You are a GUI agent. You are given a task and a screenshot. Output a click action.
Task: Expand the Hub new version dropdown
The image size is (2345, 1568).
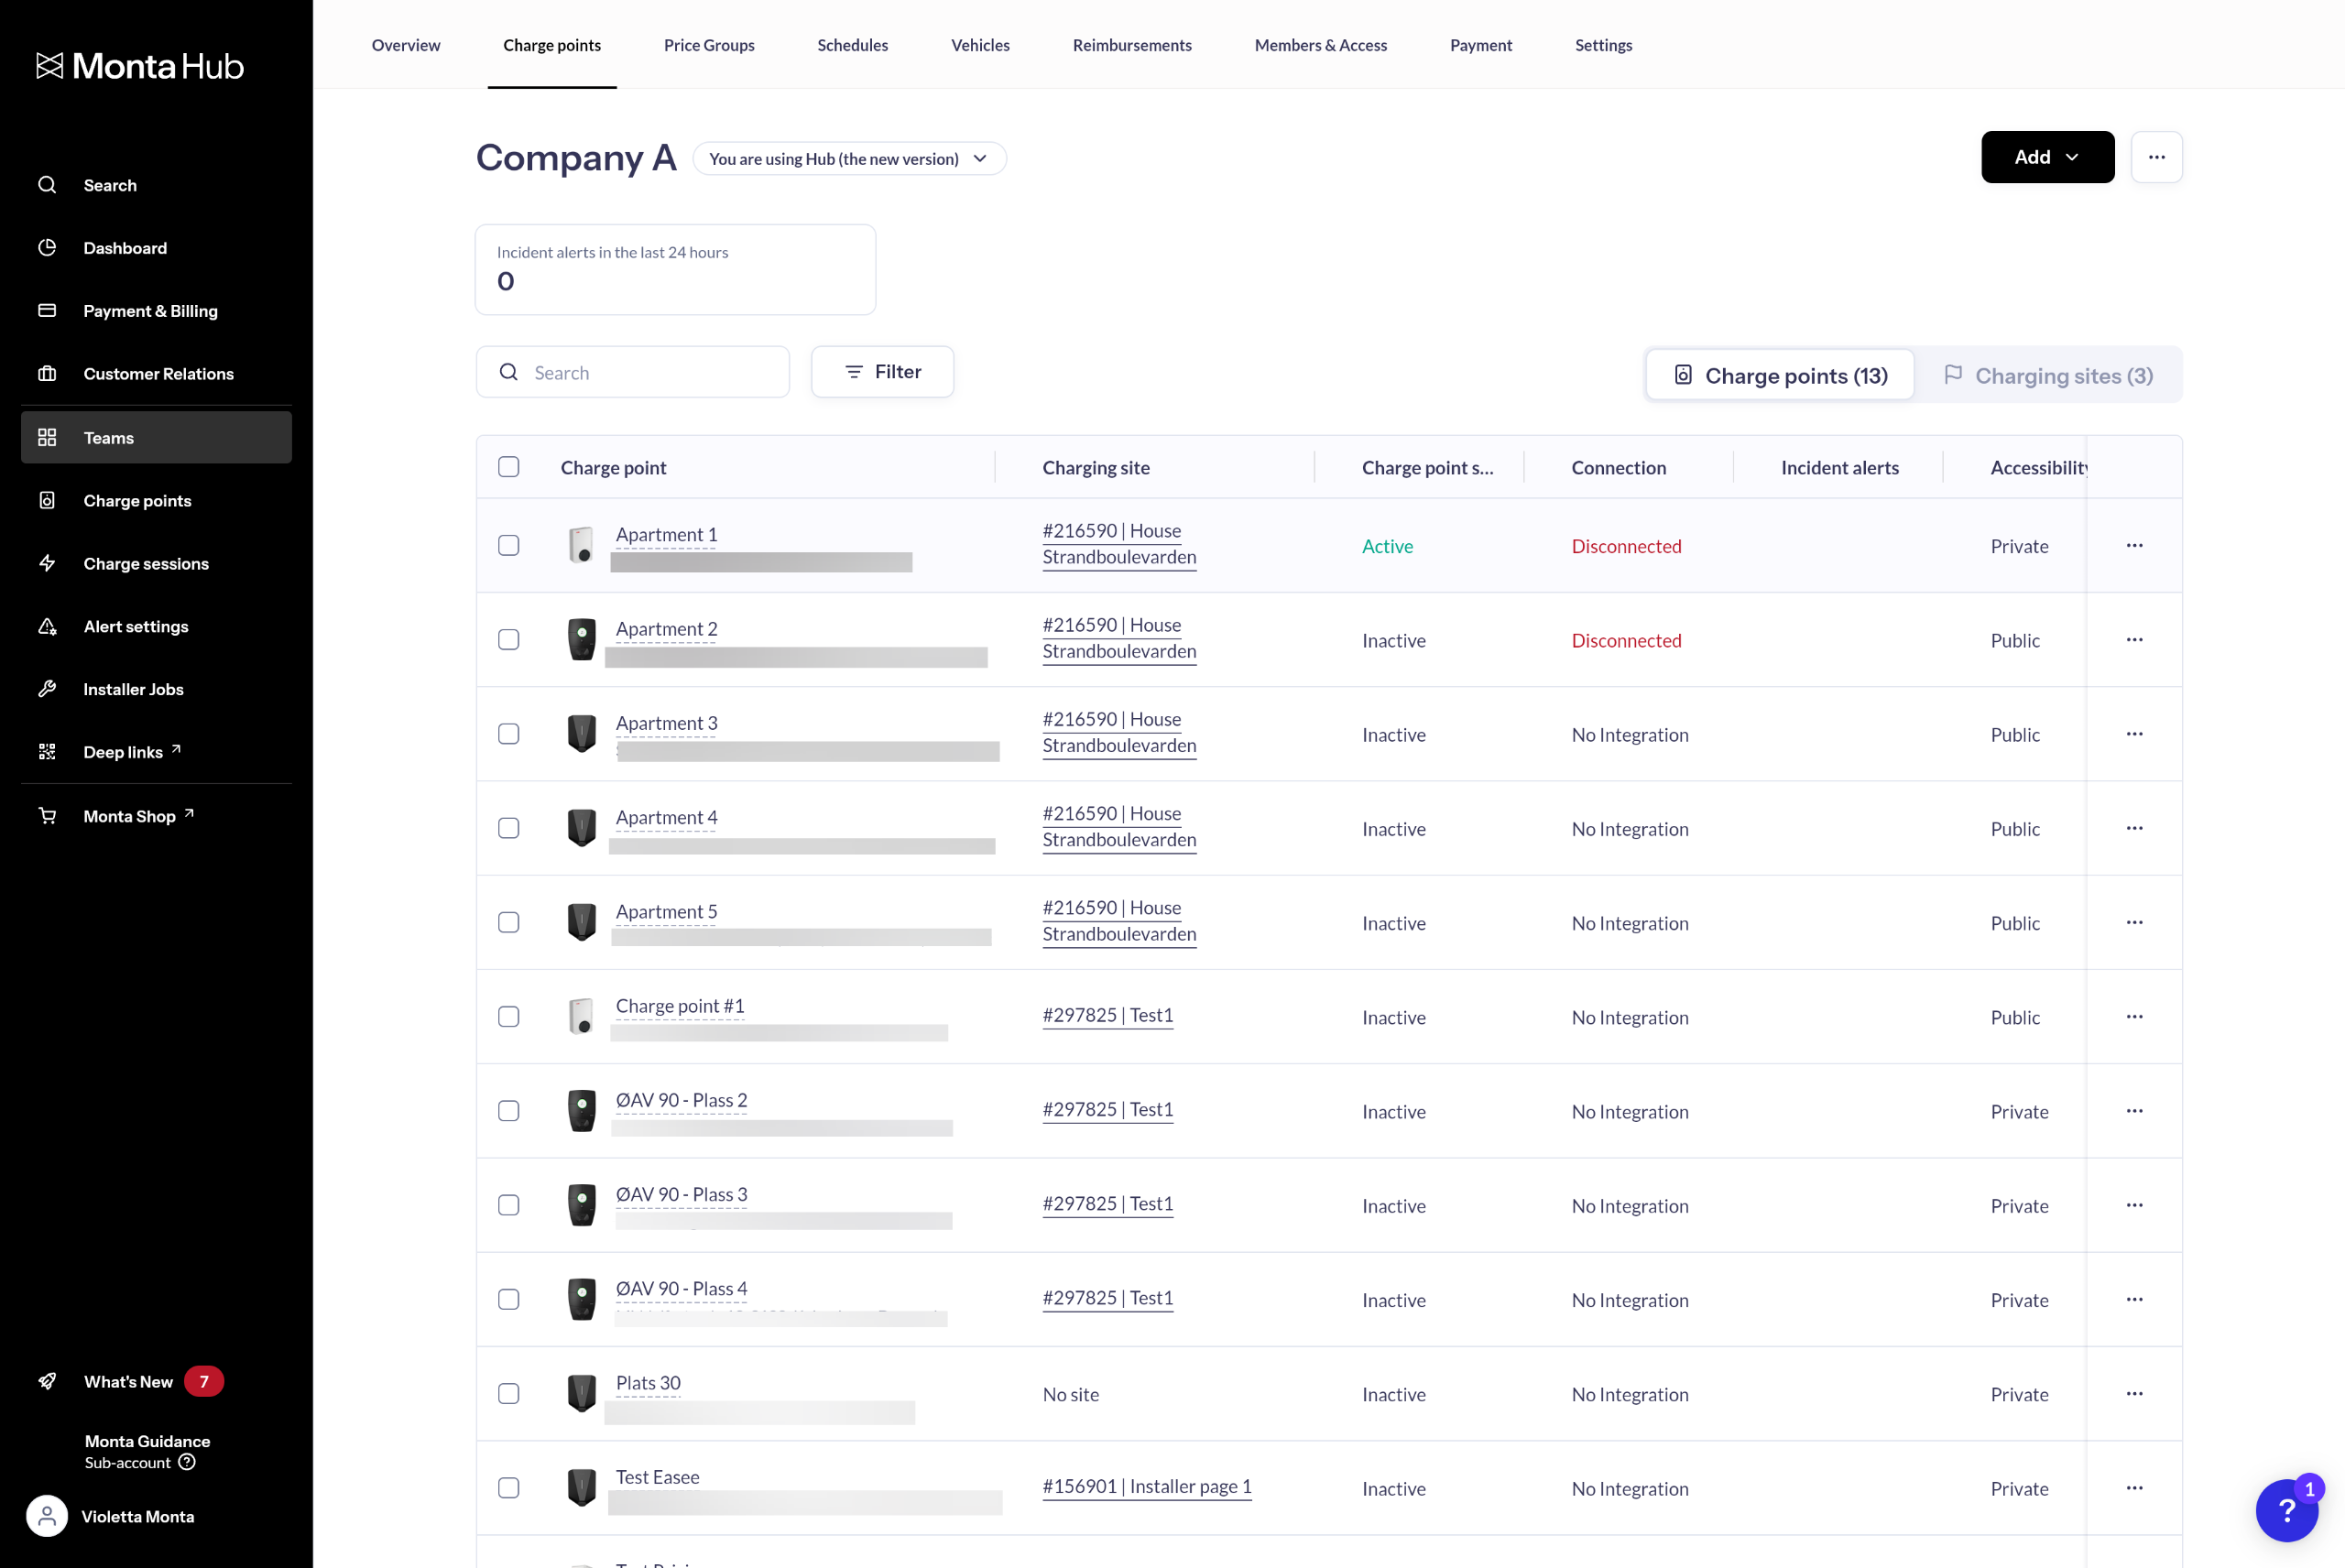pyautogui.click(x=849, y=159)
